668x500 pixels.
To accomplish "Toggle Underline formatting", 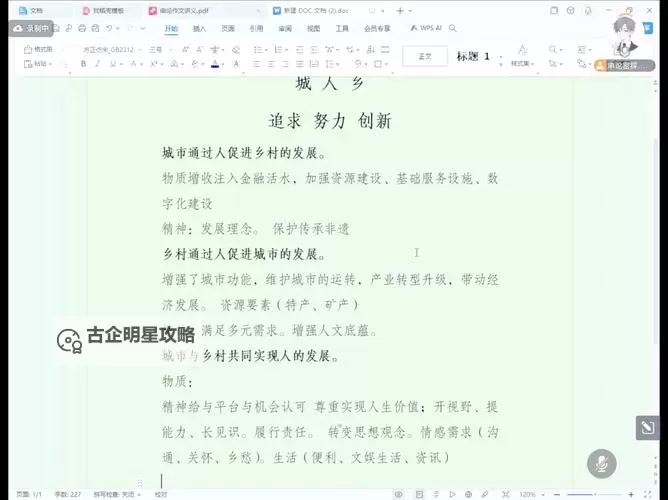I will pyautogui.click(x=113, y=64).
